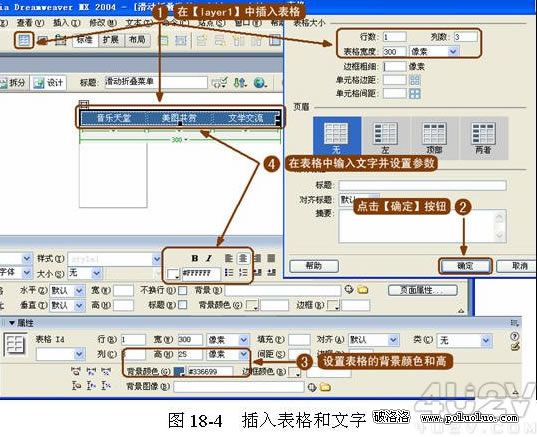Screen dimensions: 537x437
Task: Open table border color swatch
Action: (x=294, y=372)
